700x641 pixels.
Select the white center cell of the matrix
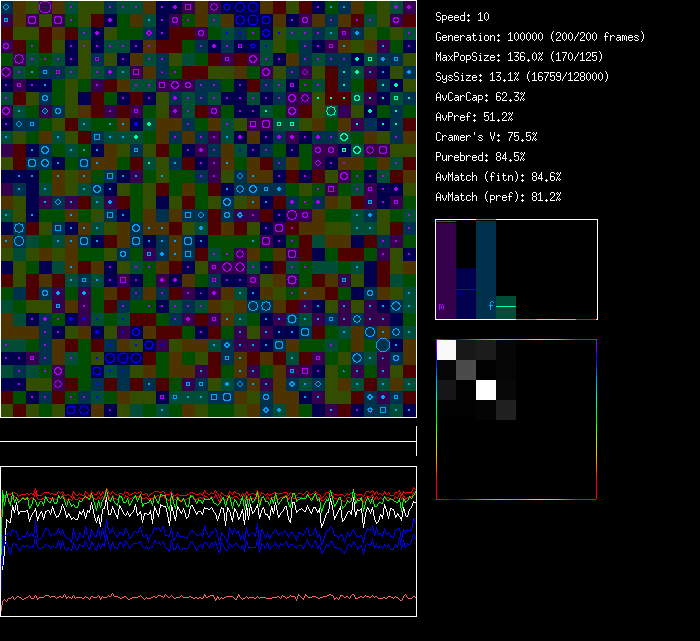click(x=486, y=389)
